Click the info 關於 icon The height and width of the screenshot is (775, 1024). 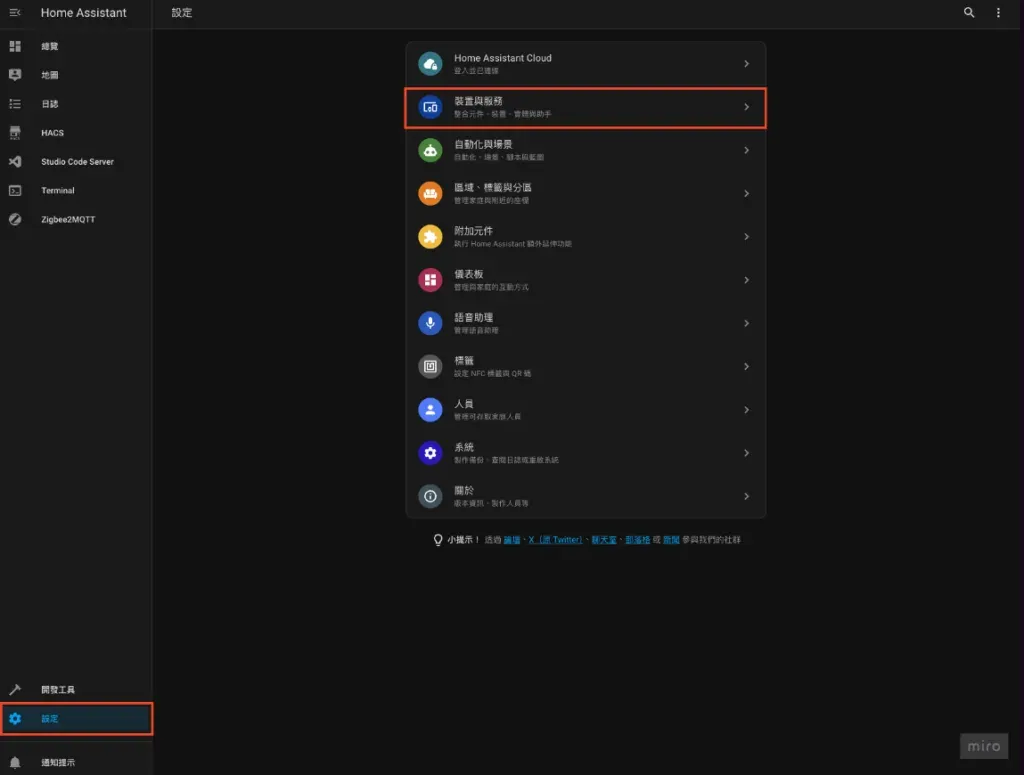click(x=430, y=496)
